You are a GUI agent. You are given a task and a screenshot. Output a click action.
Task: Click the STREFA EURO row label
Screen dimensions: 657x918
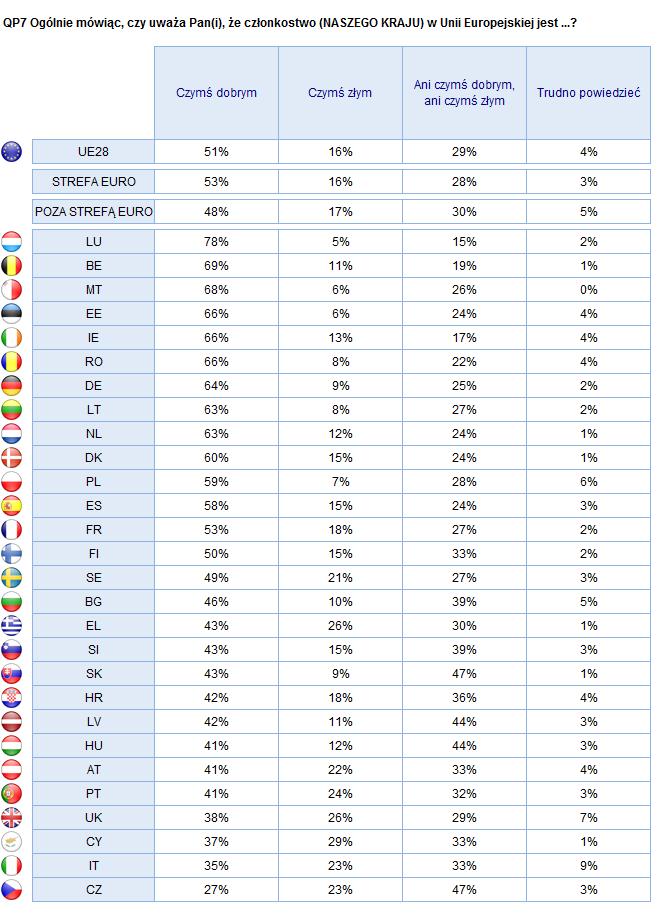(94, 181)
